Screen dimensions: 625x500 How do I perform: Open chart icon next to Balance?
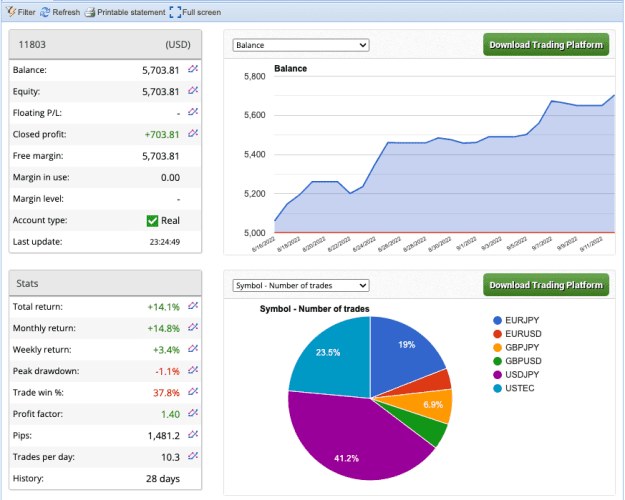(x=193, y=69)
